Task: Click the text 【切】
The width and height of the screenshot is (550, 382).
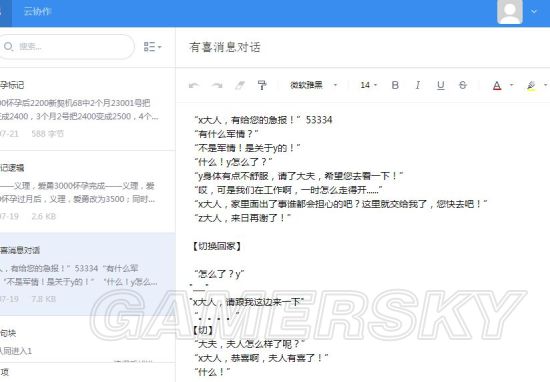Action: point(203,330)
